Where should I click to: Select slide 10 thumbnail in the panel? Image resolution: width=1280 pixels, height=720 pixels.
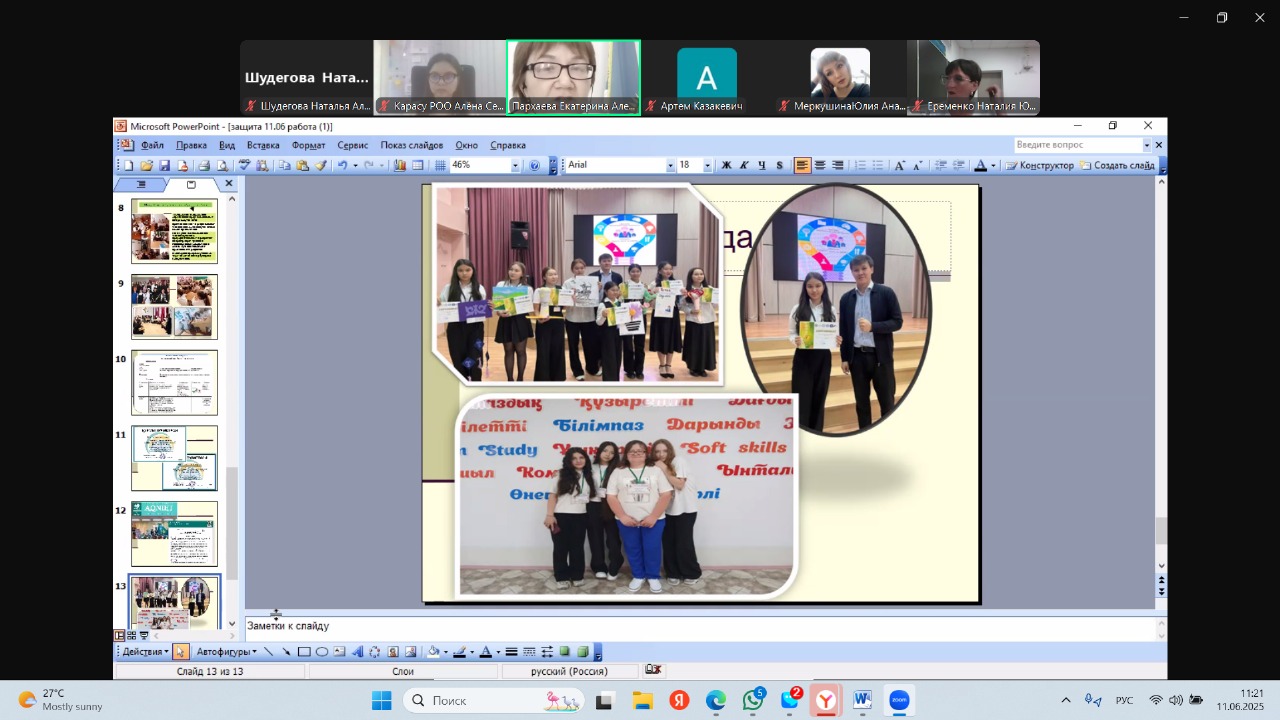pos(174,383)
